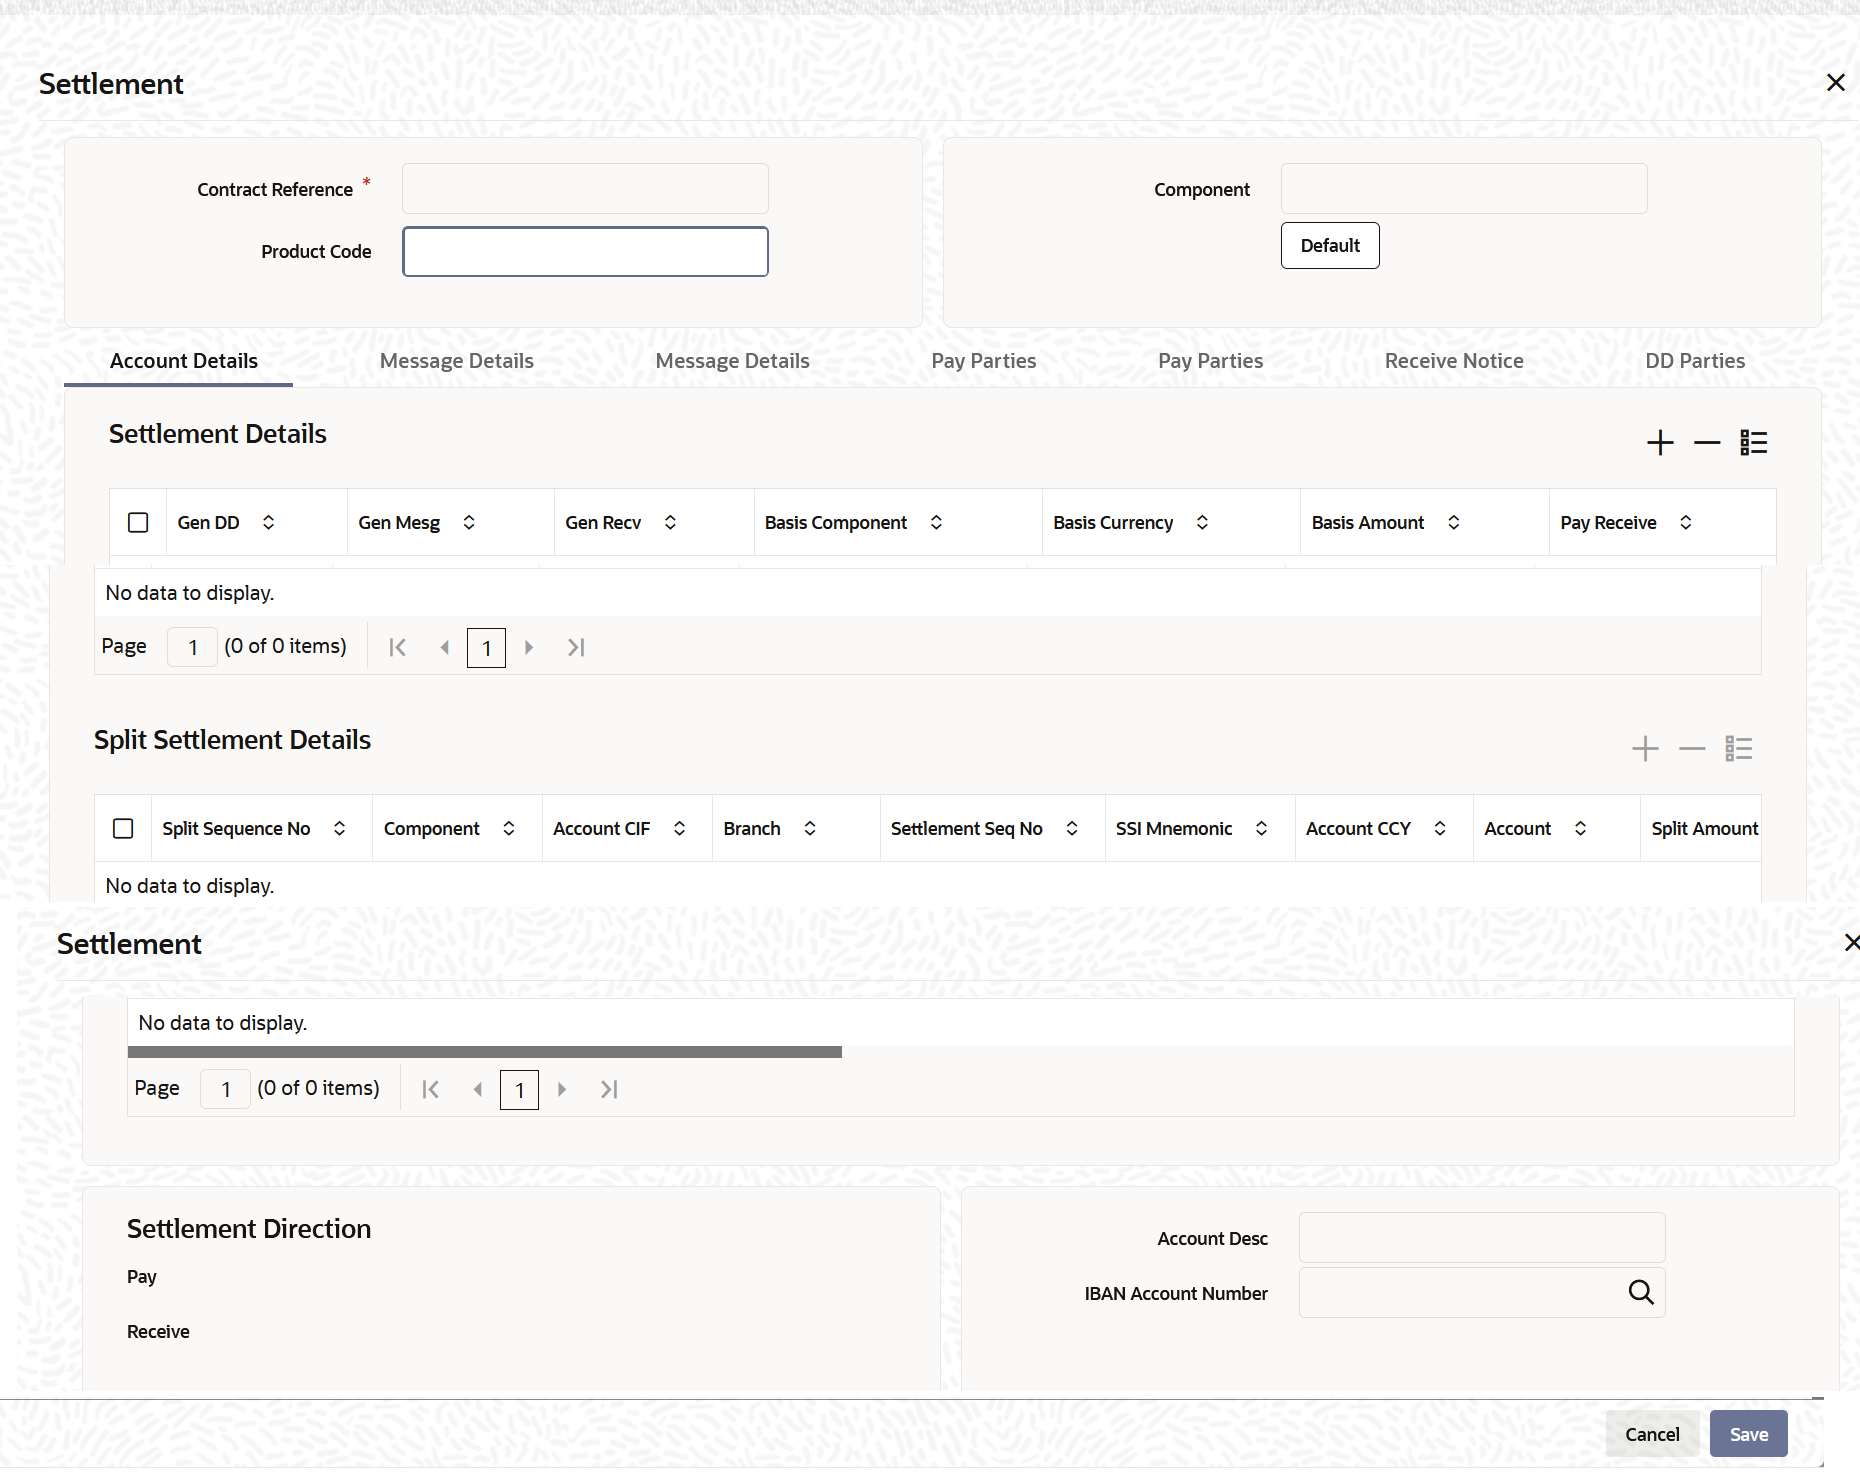Select all rows in Split Settlement Details table
This screenshot has height=1473, width=1860.
click(123, 828)
